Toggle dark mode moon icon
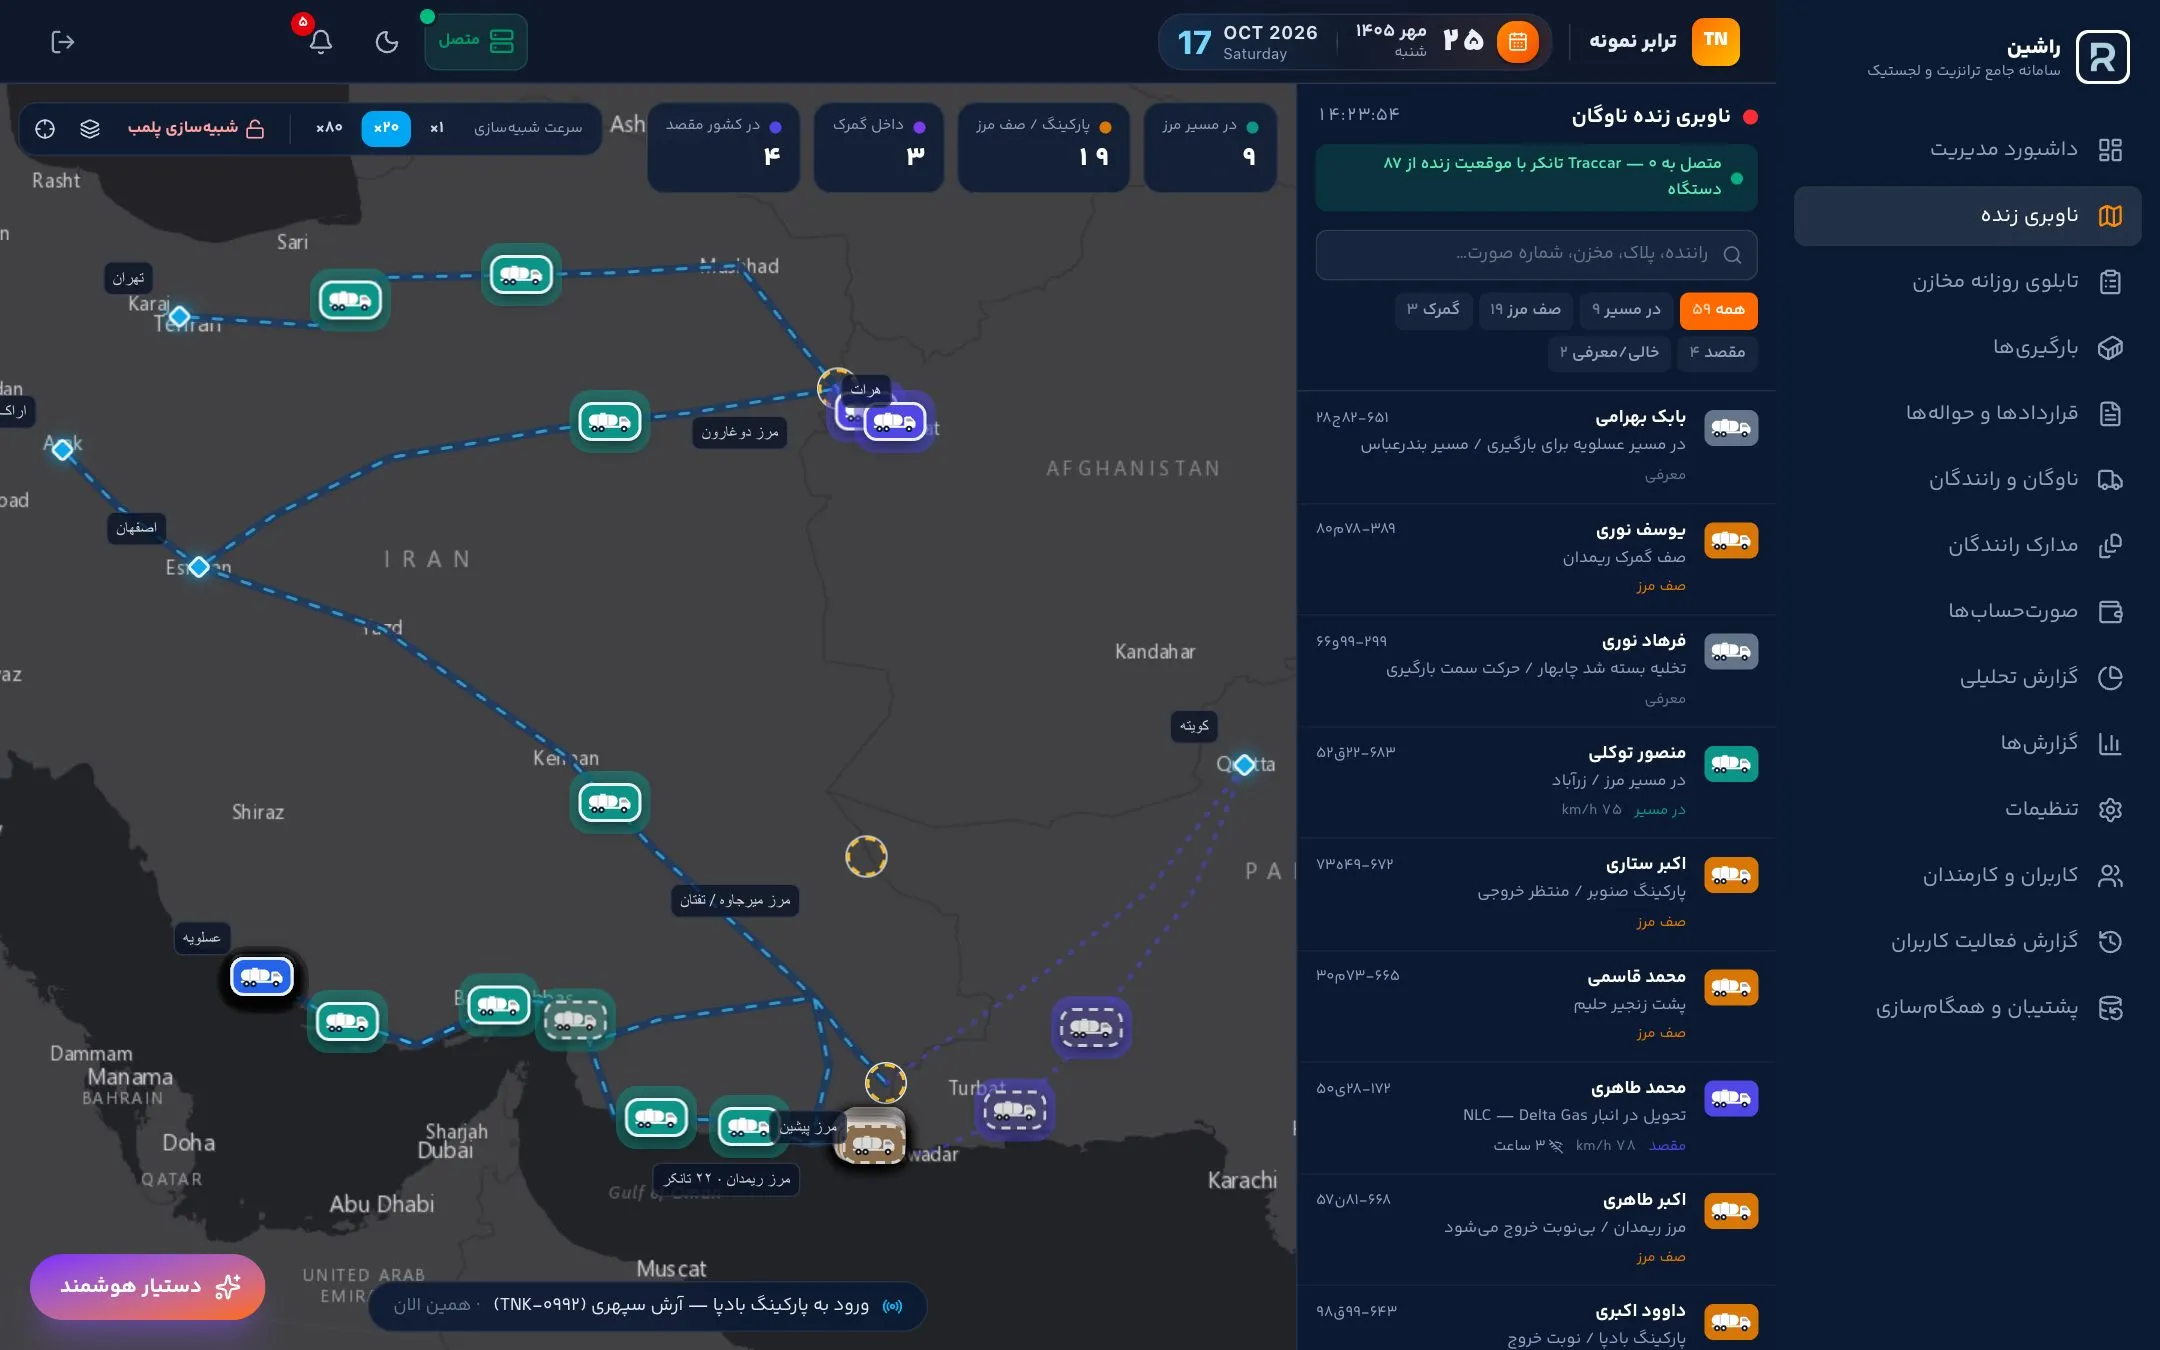 click(387, 42)
